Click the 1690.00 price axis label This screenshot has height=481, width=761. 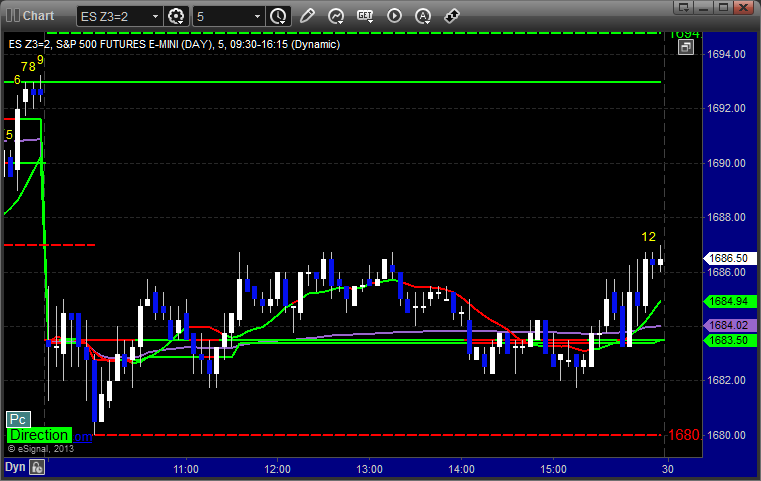[727, 163]
